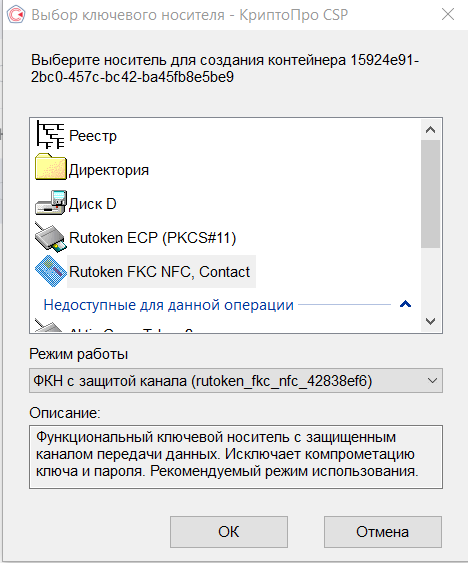Click the Диск D drive icon
The width and height of the screenshot is (468, 563).
51,203
